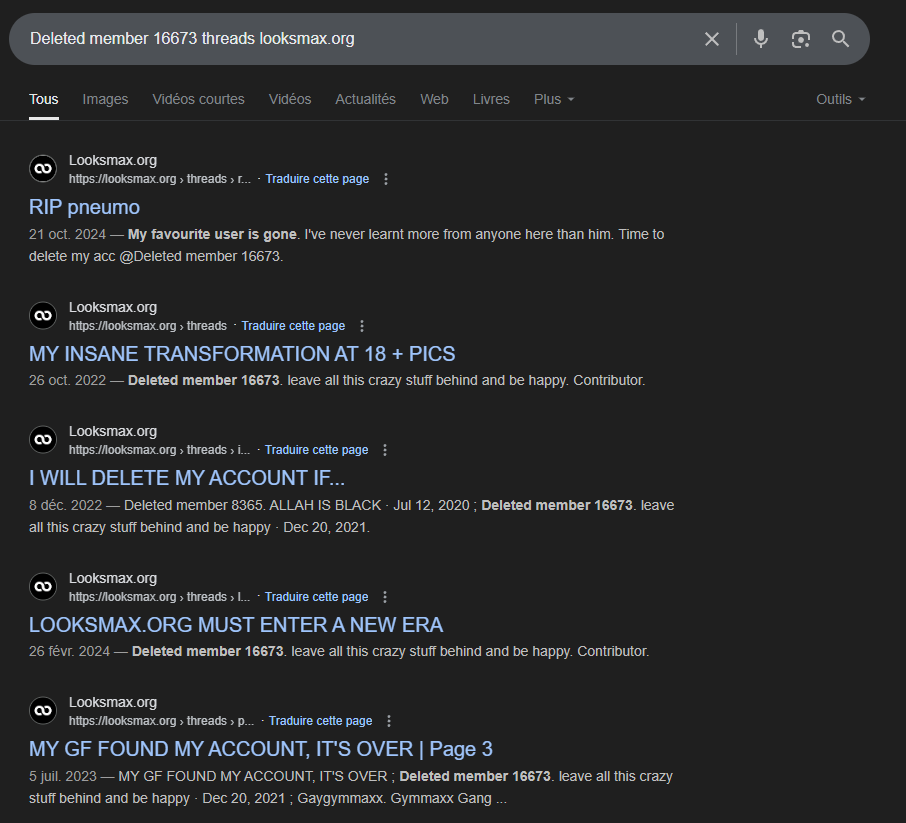The image size is (906, 823).
Task: Click the Looksmax favicon beside LOOKSMAX.ORG MUST ENTER A NEW ERA result
Action: tap(43, 587)
